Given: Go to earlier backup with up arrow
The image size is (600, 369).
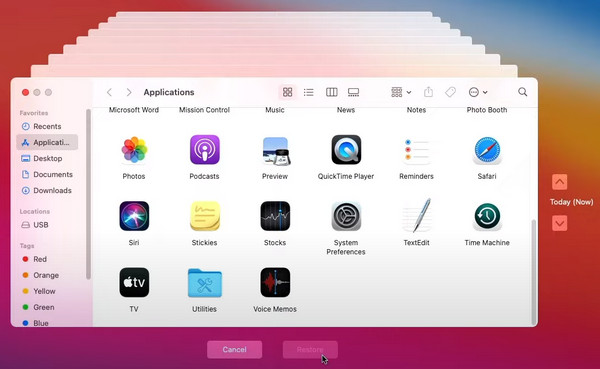Looking at the screenshot, I should 559,182.
